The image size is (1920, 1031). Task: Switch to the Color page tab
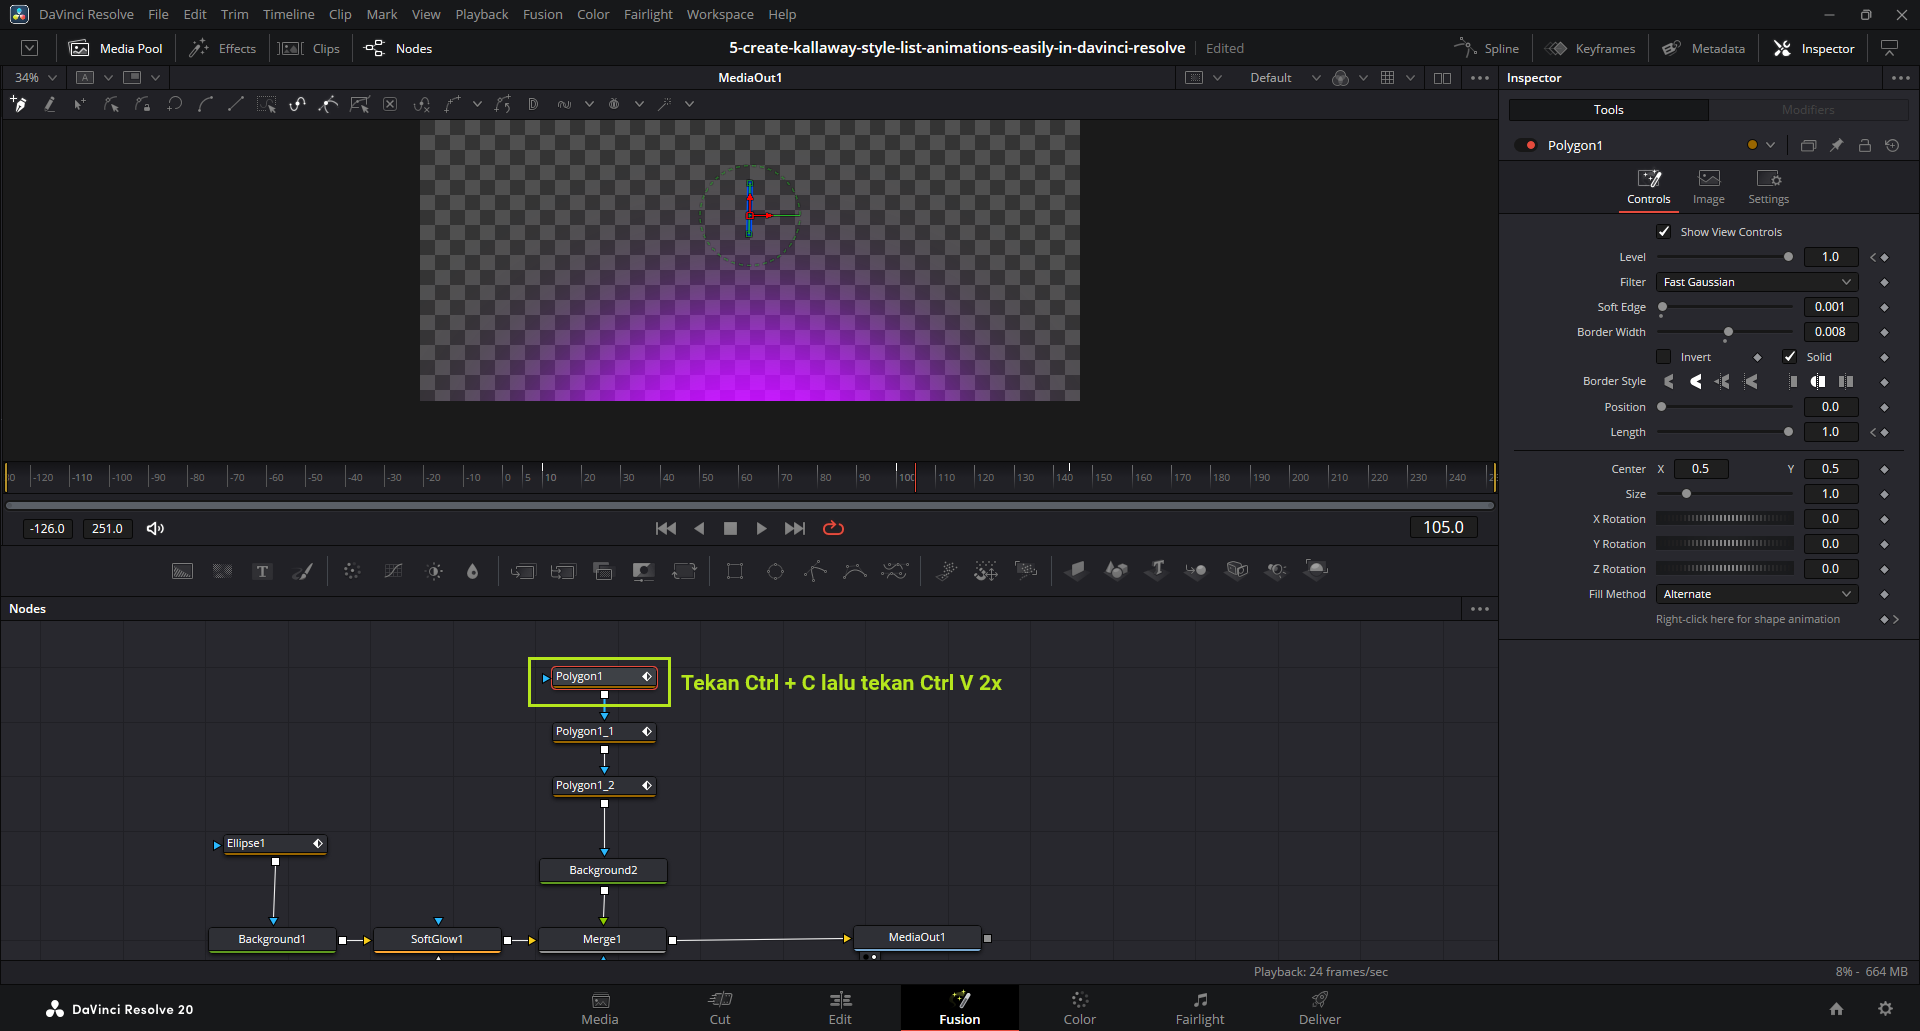[1079, 1008]
